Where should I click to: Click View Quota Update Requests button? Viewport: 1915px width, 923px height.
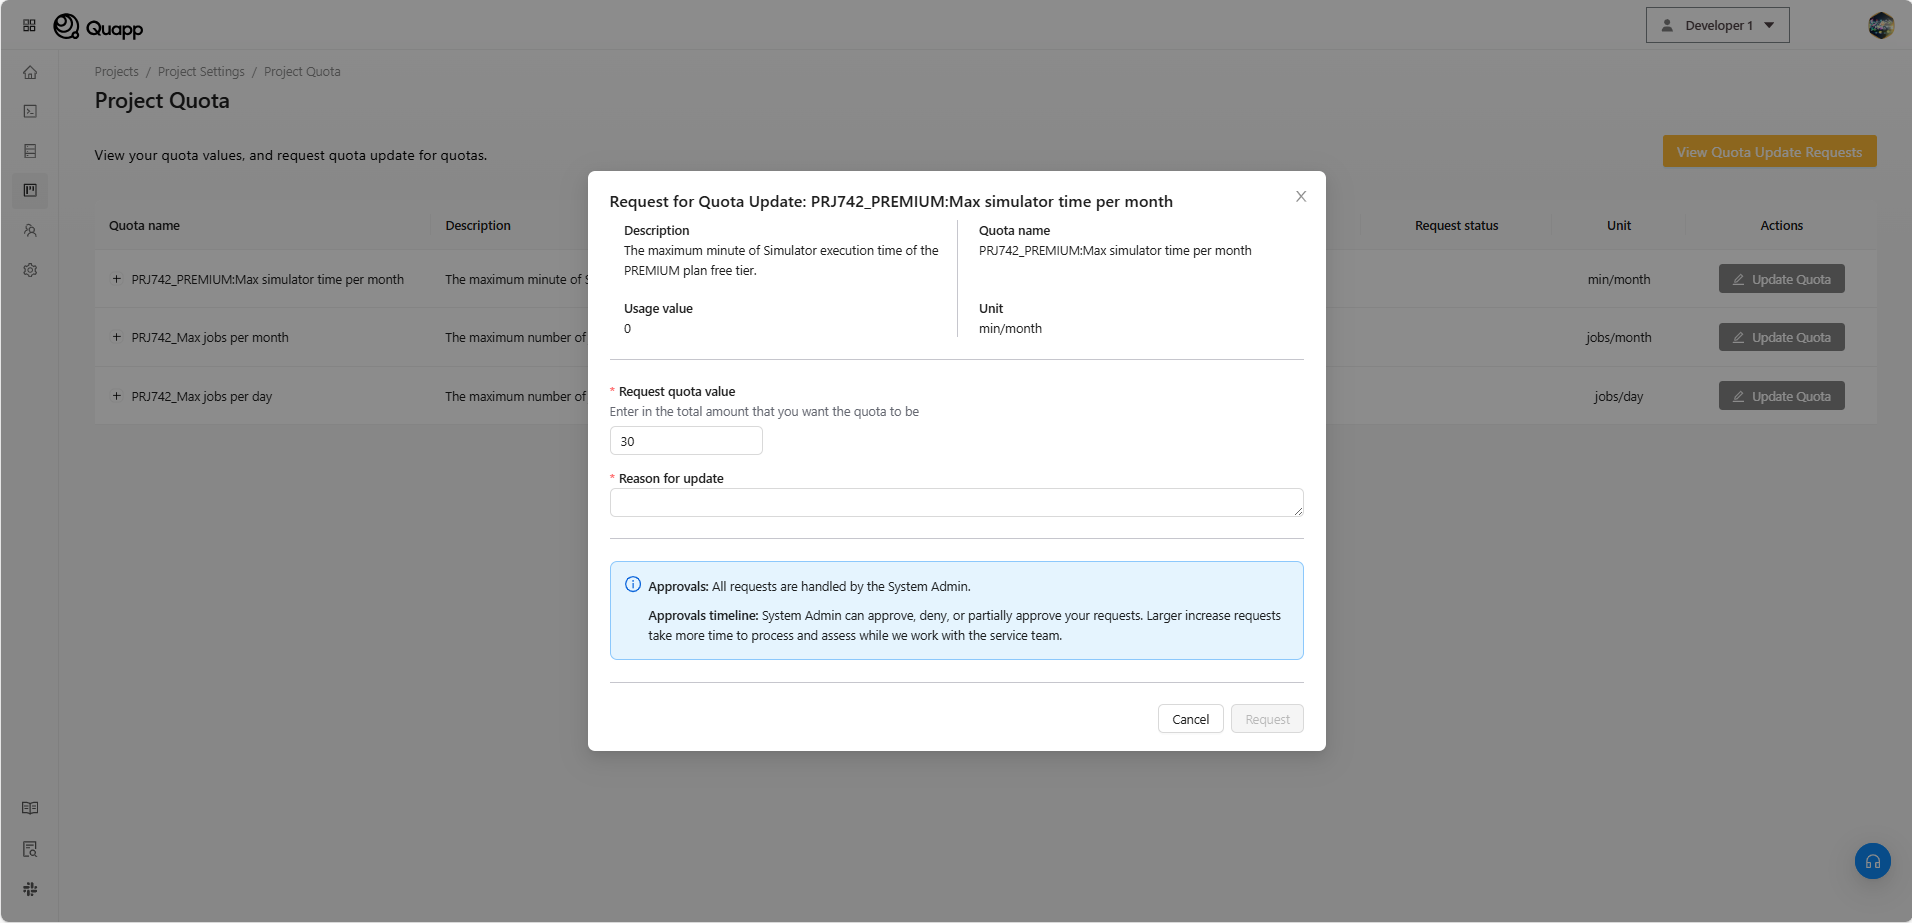(x=1768, y=152)
